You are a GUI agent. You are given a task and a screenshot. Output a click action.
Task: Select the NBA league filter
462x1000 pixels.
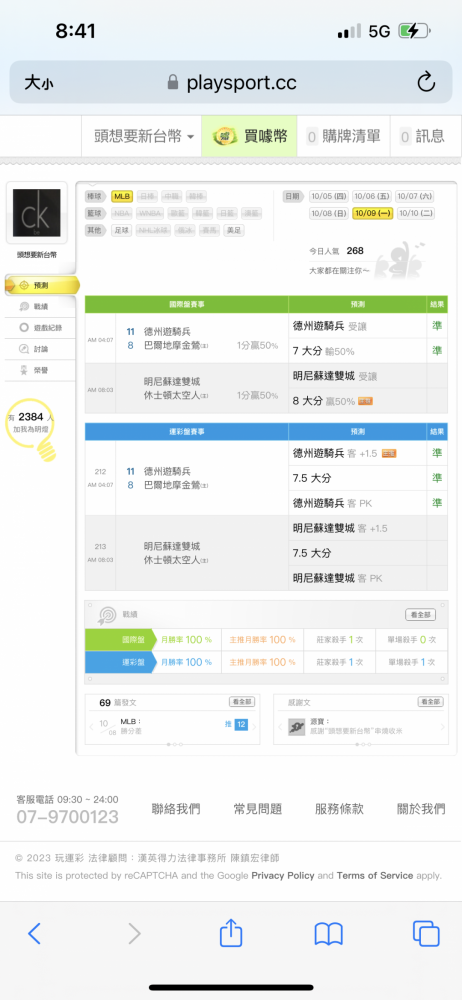click(122, 214)
